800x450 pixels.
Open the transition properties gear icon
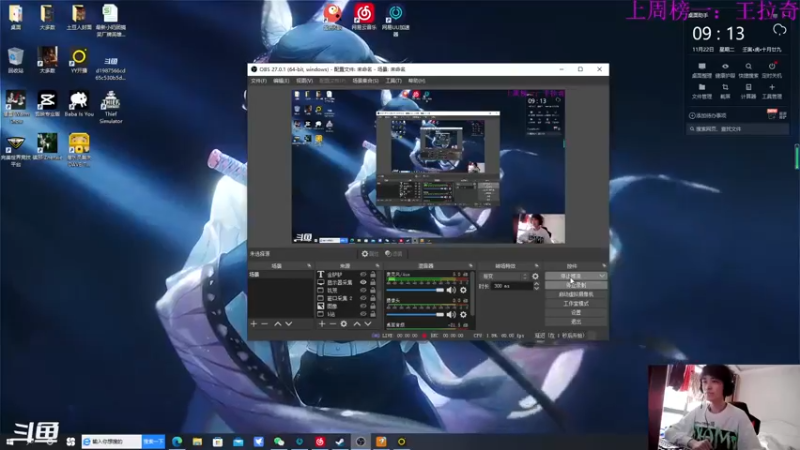coord(535,277)
